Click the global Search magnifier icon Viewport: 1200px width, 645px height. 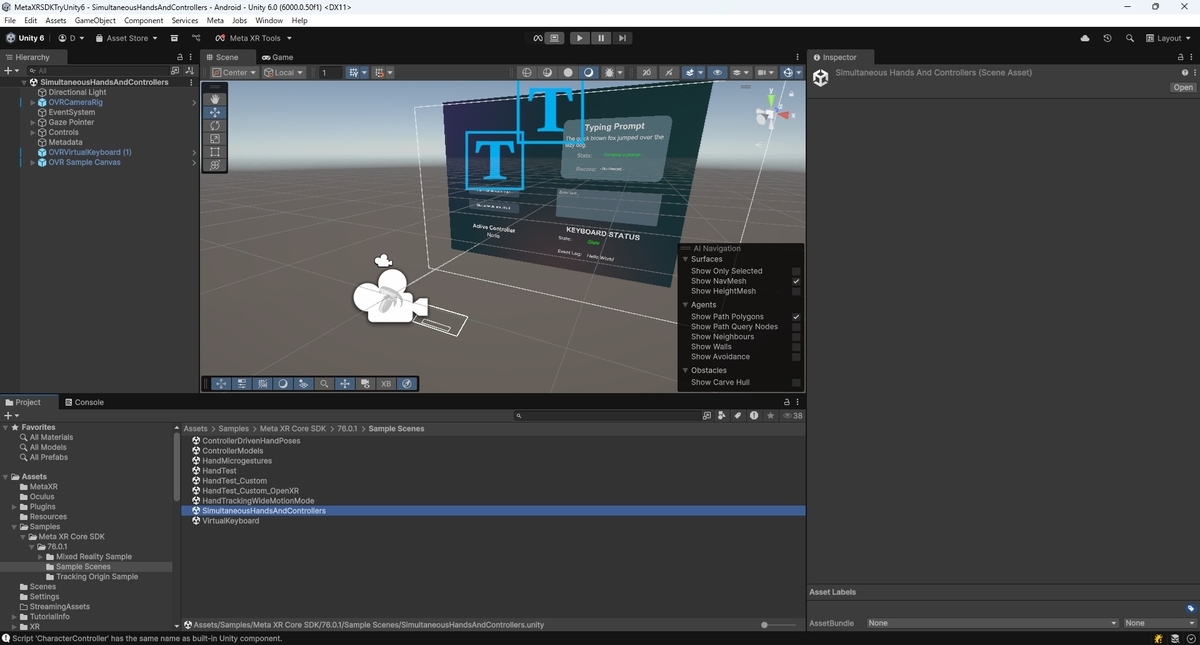tap(1130, 38)
